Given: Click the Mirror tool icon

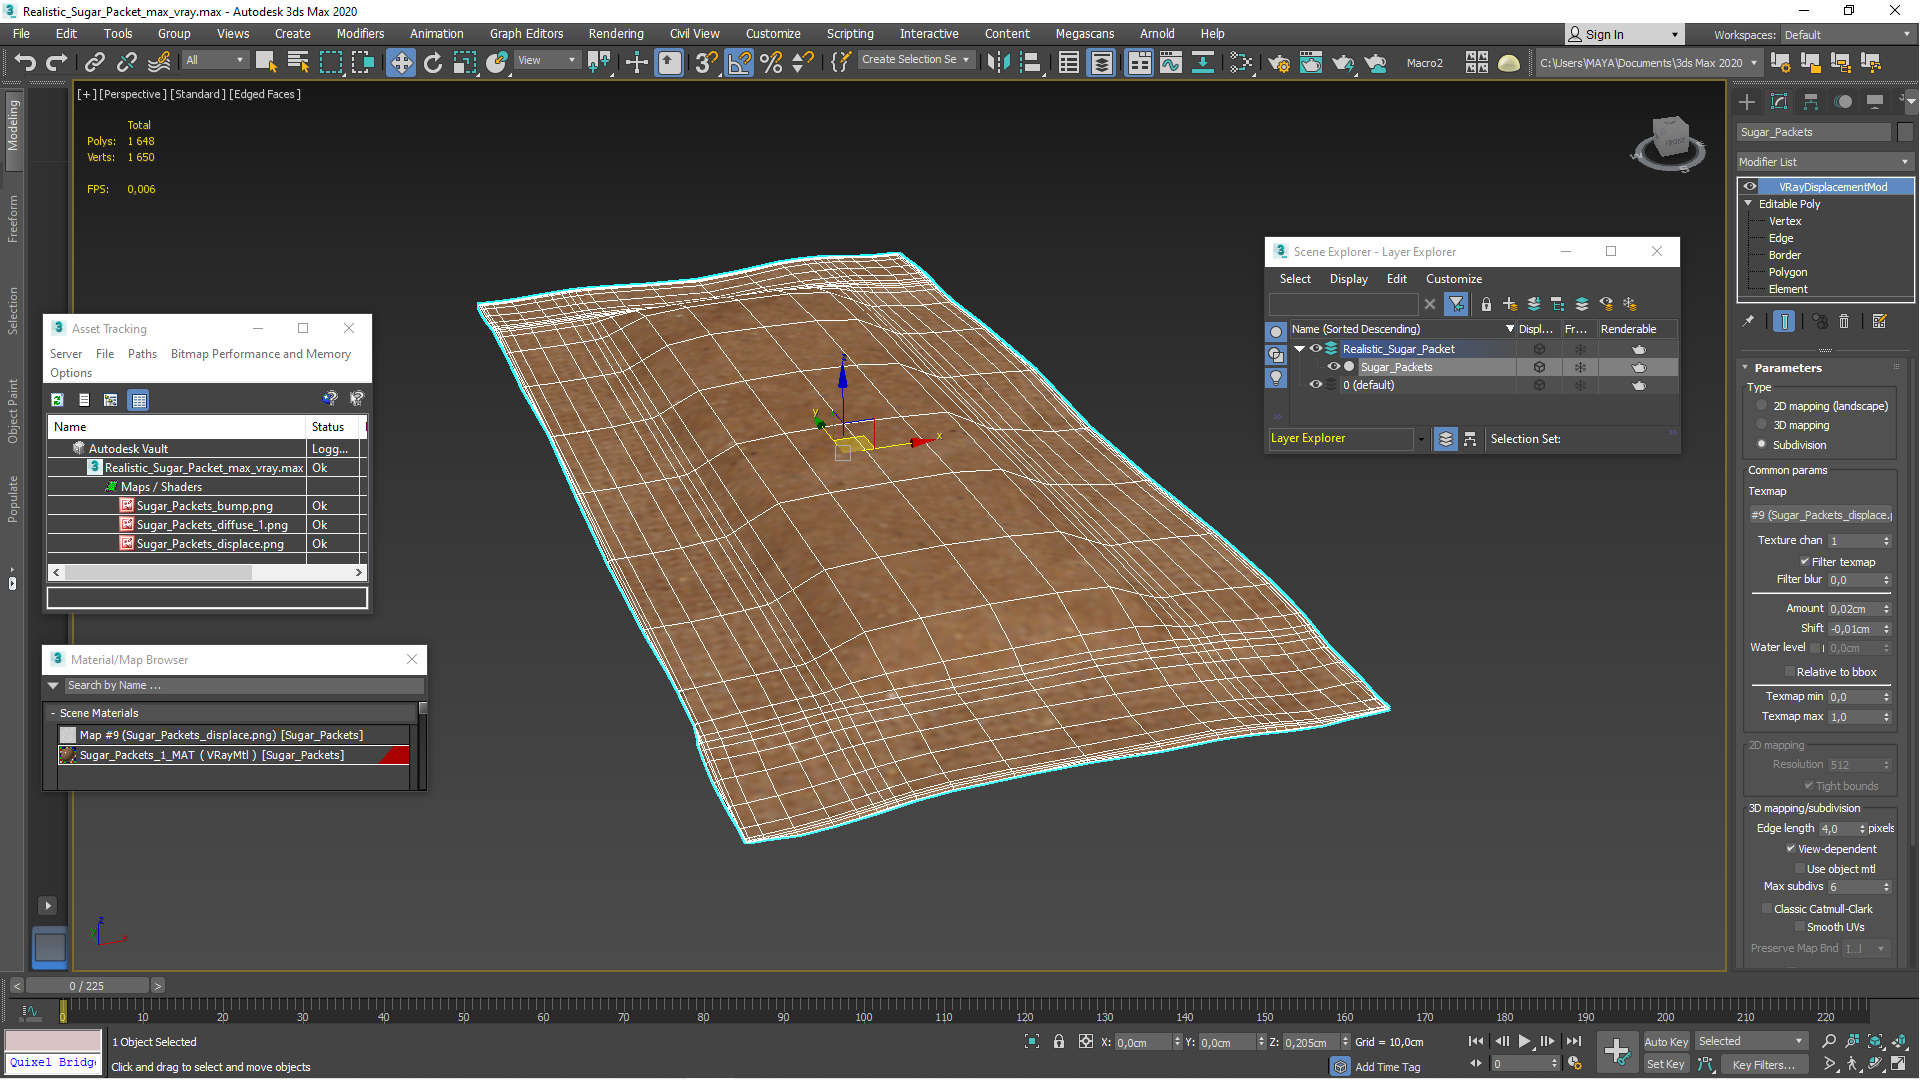Looking at the screenshot, I should (998, 62).
